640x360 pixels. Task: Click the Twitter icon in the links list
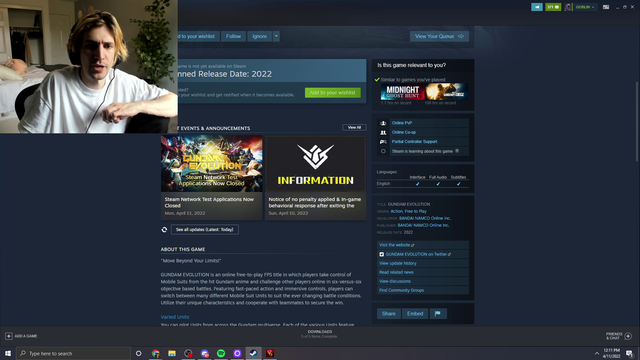tap(382, 254)
